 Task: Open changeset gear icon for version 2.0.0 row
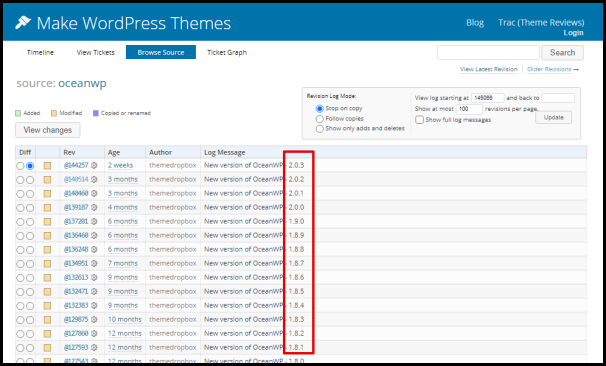click(x=94, y=208)
